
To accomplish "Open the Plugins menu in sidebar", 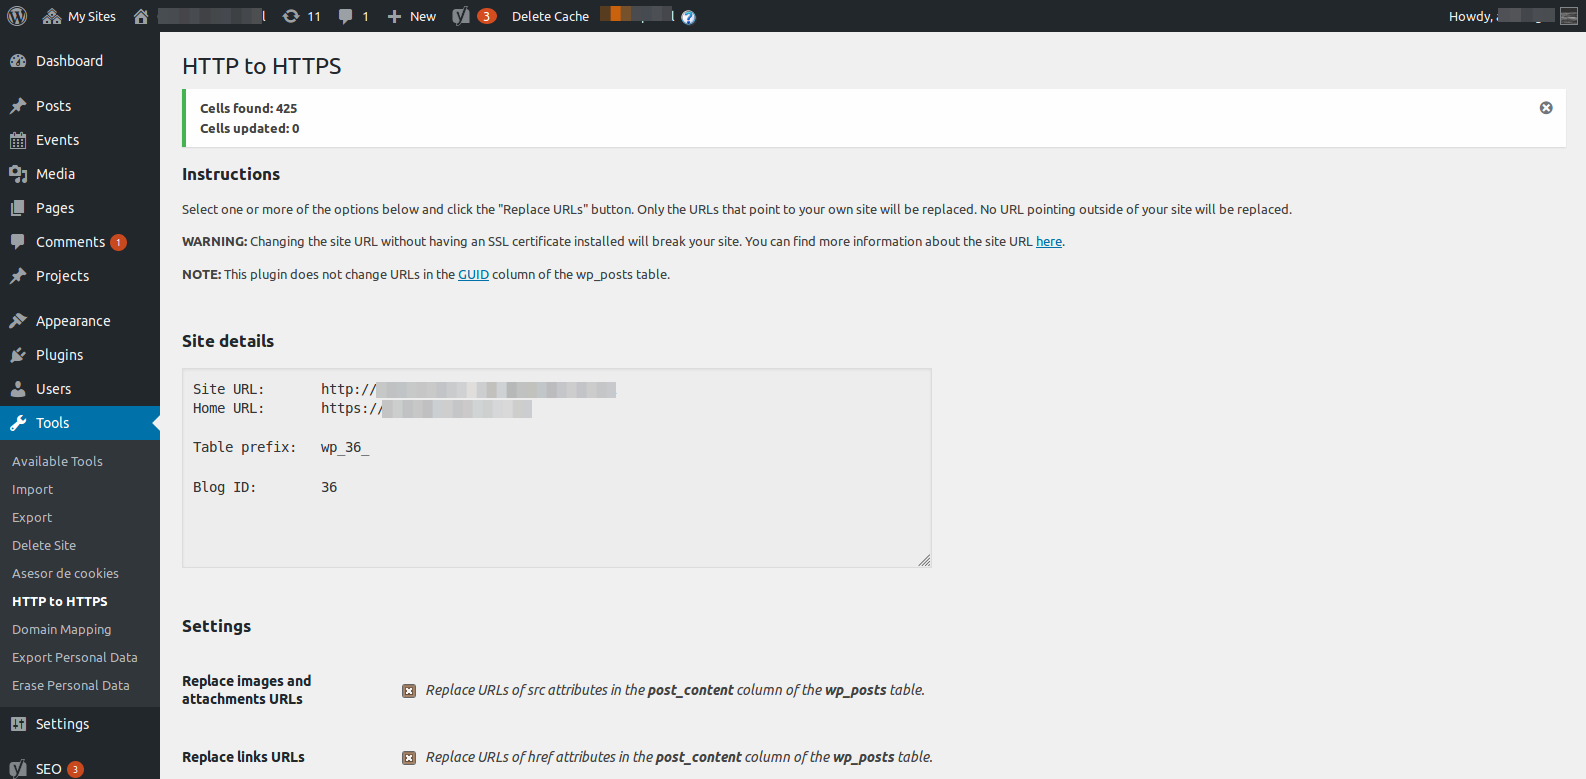I will (59, 355).
